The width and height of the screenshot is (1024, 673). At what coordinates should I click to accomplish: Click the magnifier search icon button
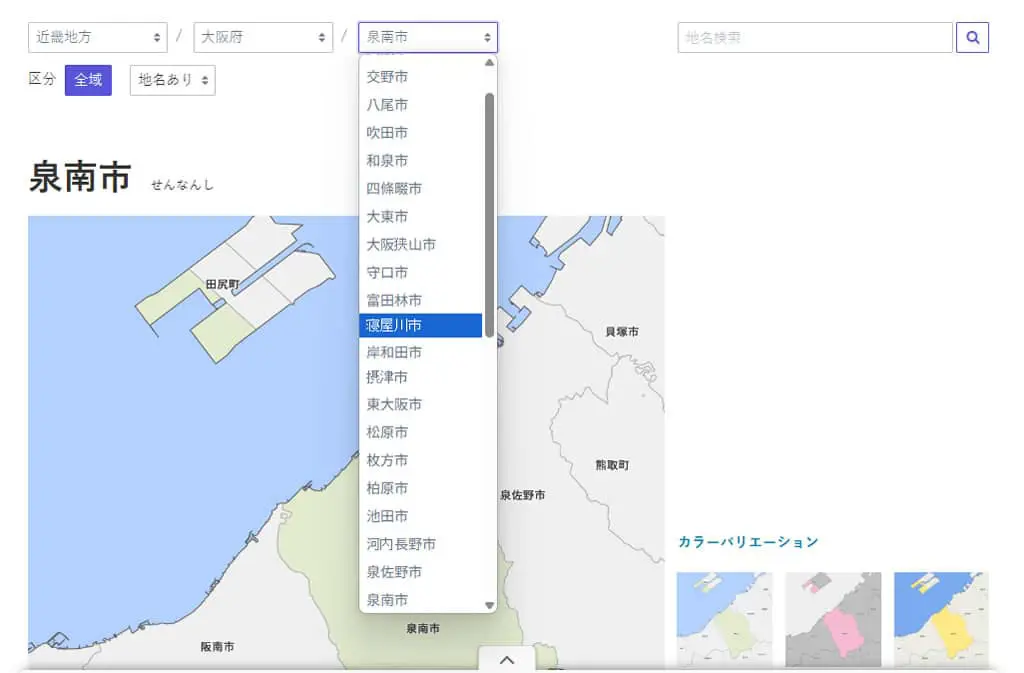tap(972, 38)
